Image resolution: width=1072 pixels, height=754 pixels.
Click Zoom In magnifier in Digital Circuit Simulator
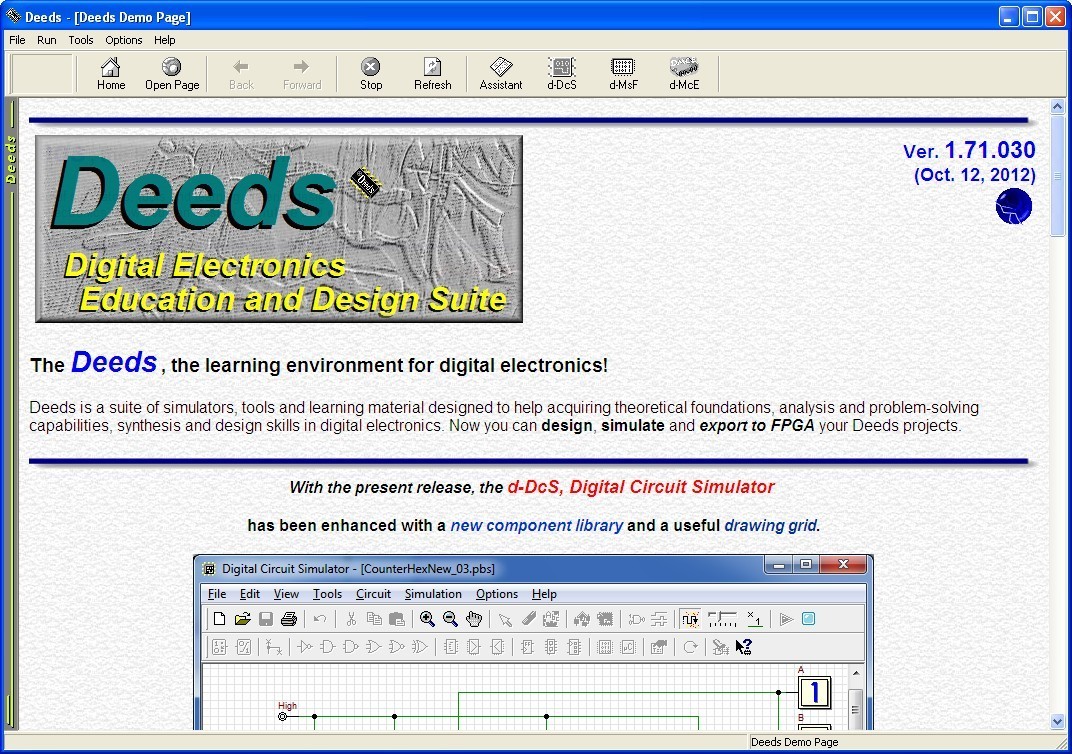pos(427,619)
